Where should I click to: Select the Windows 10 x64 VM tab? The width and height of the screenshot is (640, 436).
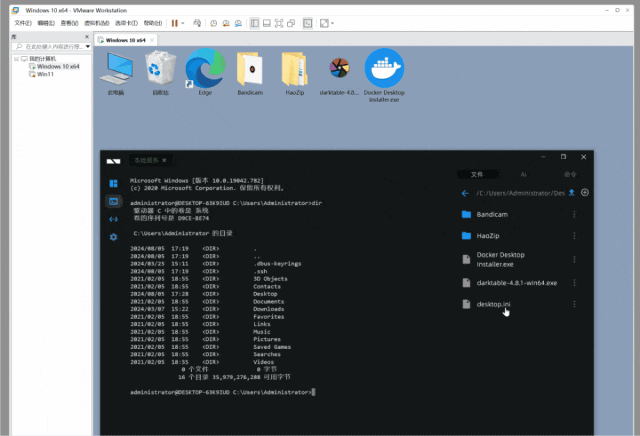click(122, 40)
